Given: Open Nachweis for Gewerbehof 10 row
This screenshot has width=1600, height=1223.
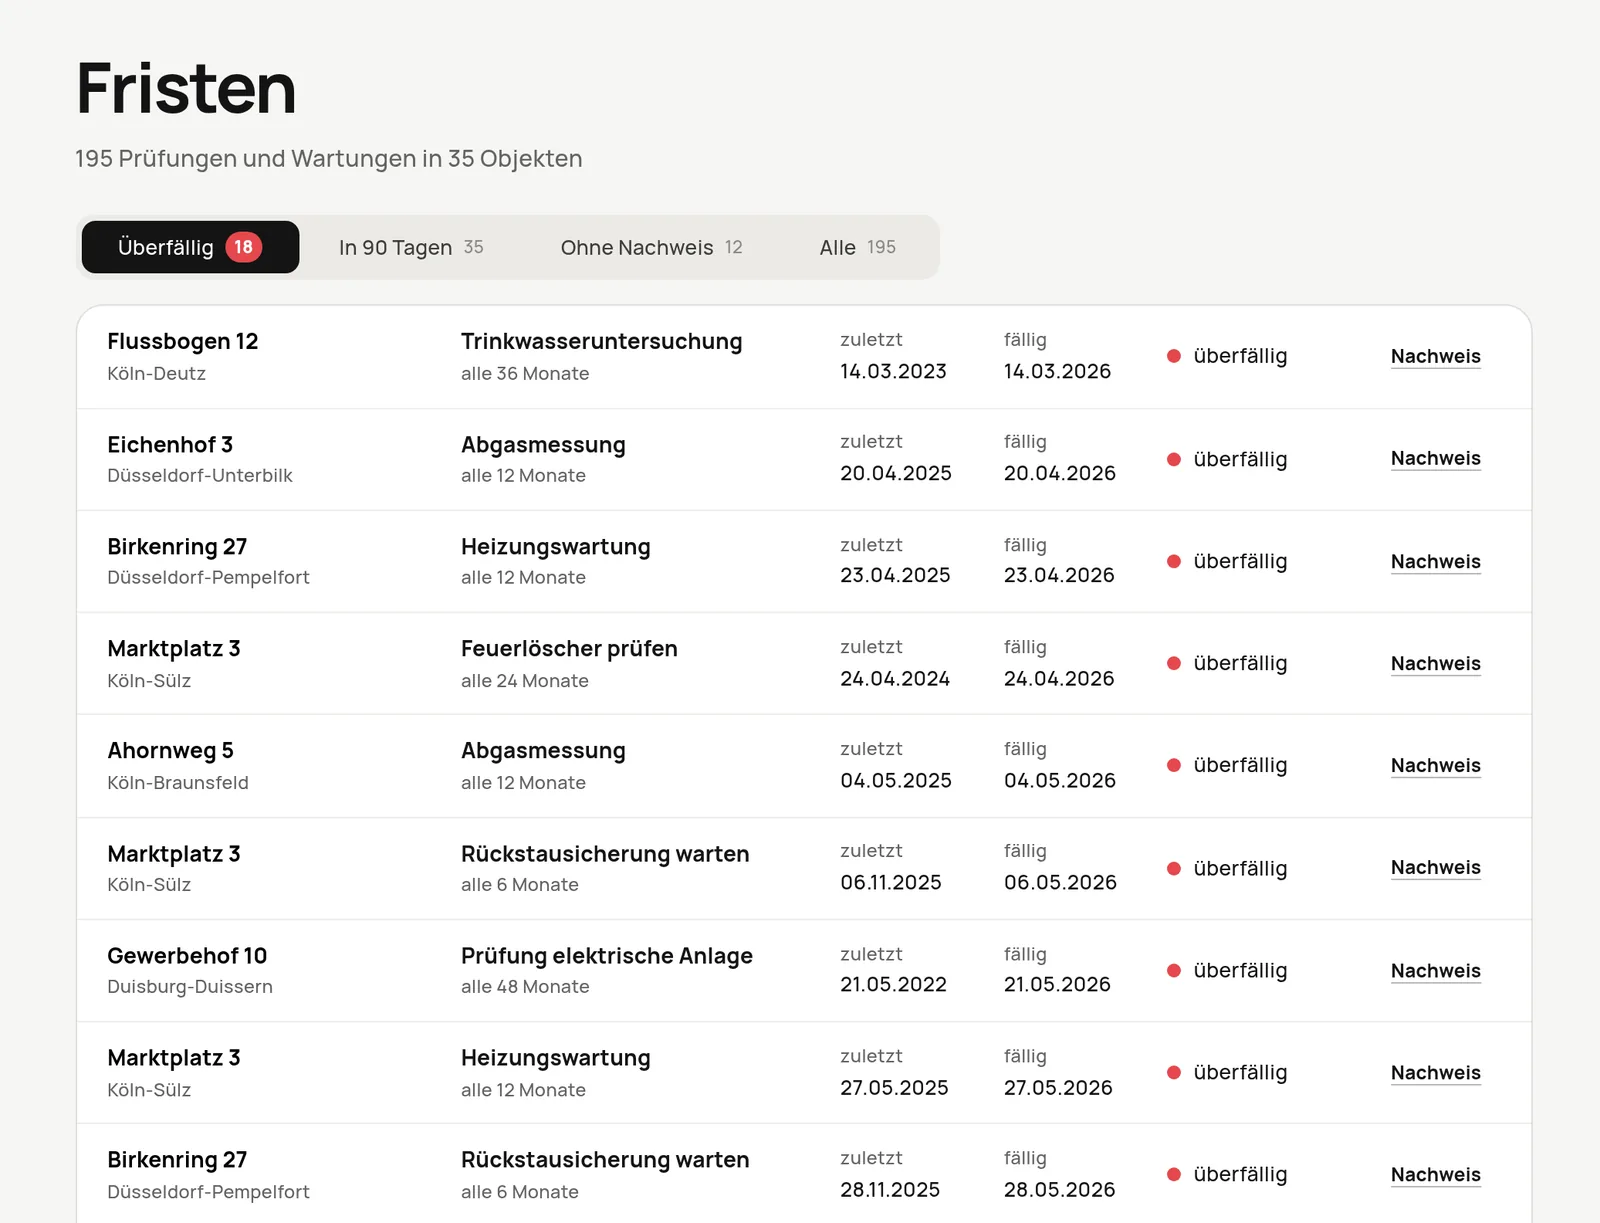Looking at the screenshot, I should coord(1435,970).
